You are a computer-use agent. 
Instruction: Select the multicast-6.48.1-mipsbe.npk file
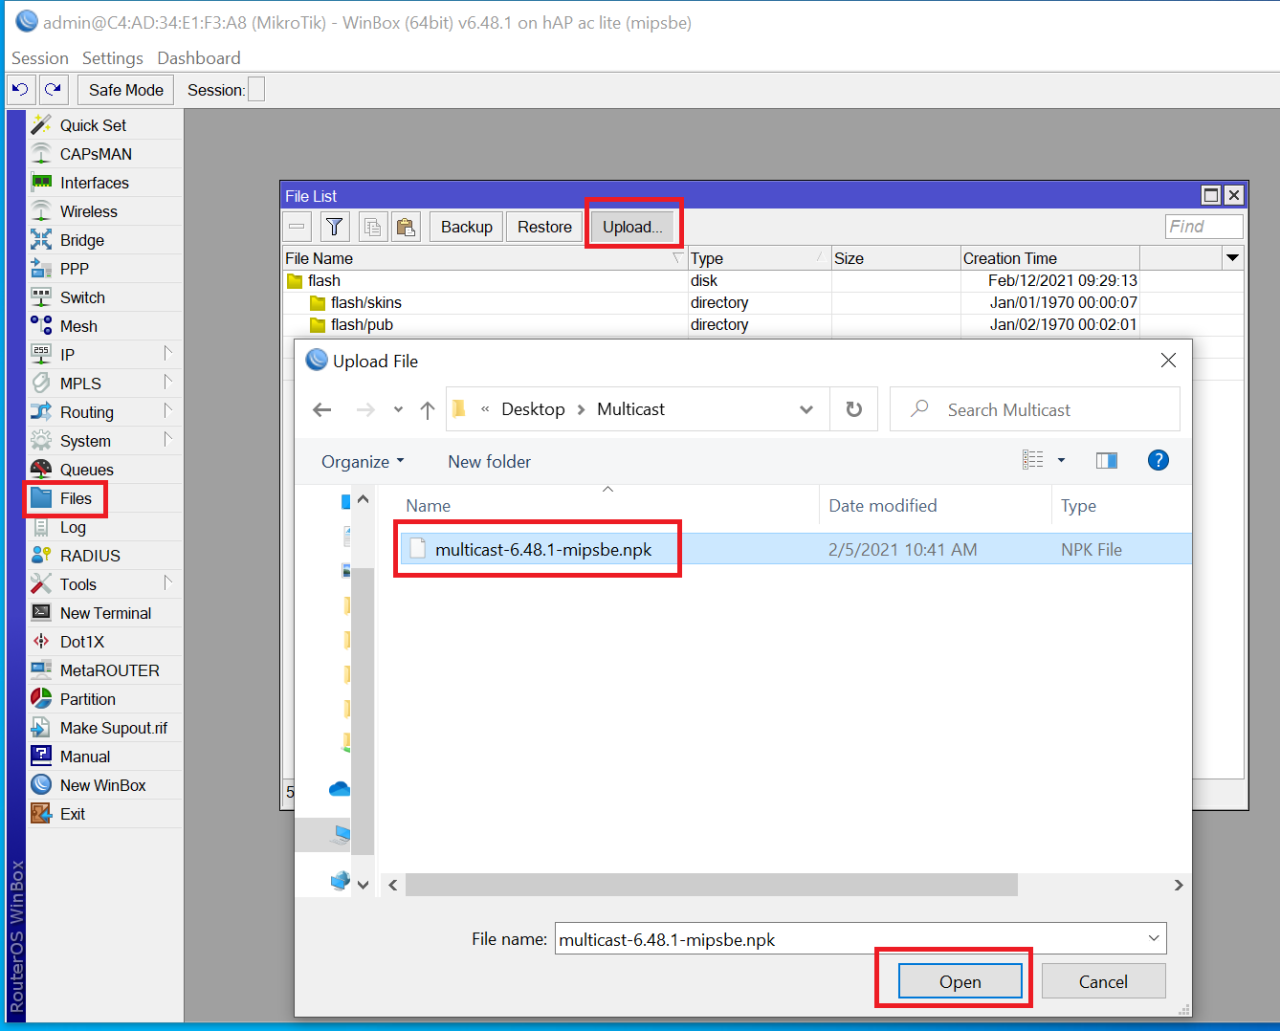545,548
